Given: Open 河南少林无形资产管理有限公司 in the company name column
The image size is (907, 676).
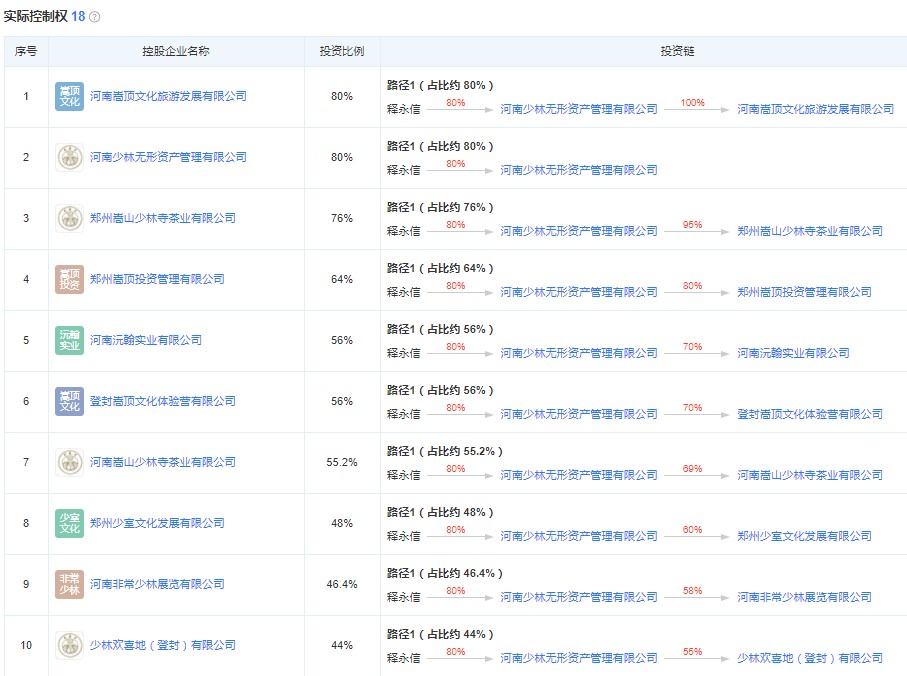Looking at the screenshot, I should pos(168,157).
